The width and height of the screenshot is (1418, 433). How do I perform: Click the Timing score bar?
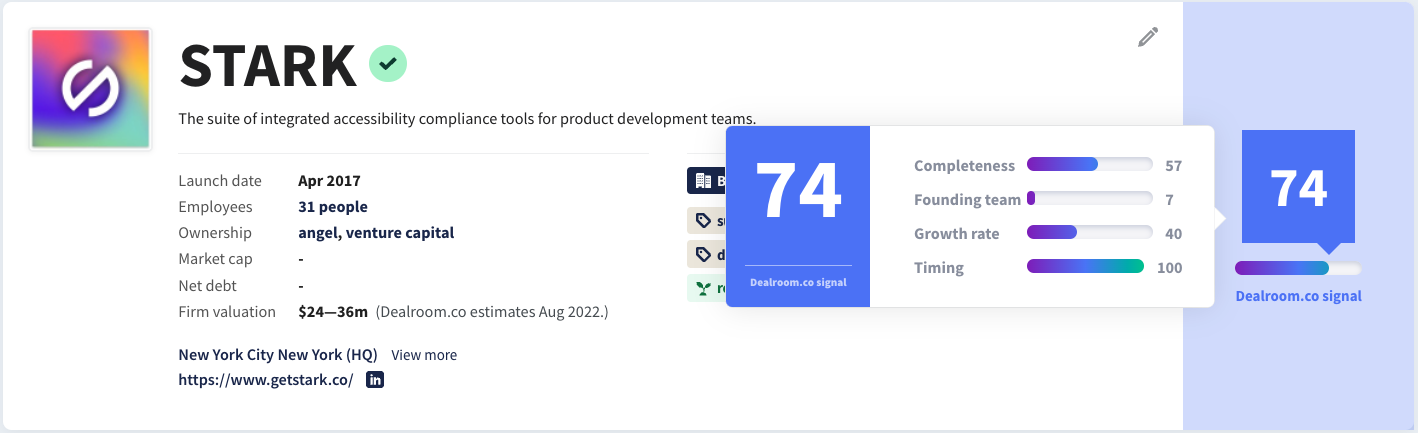pos(1085,267)
